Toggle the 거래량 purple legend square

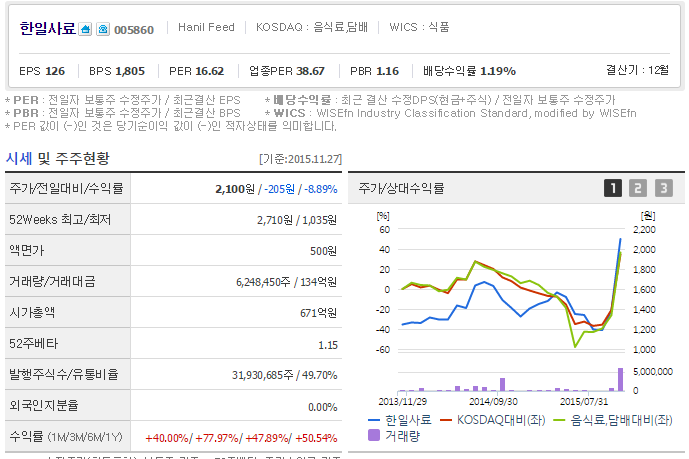click(394, 436)
